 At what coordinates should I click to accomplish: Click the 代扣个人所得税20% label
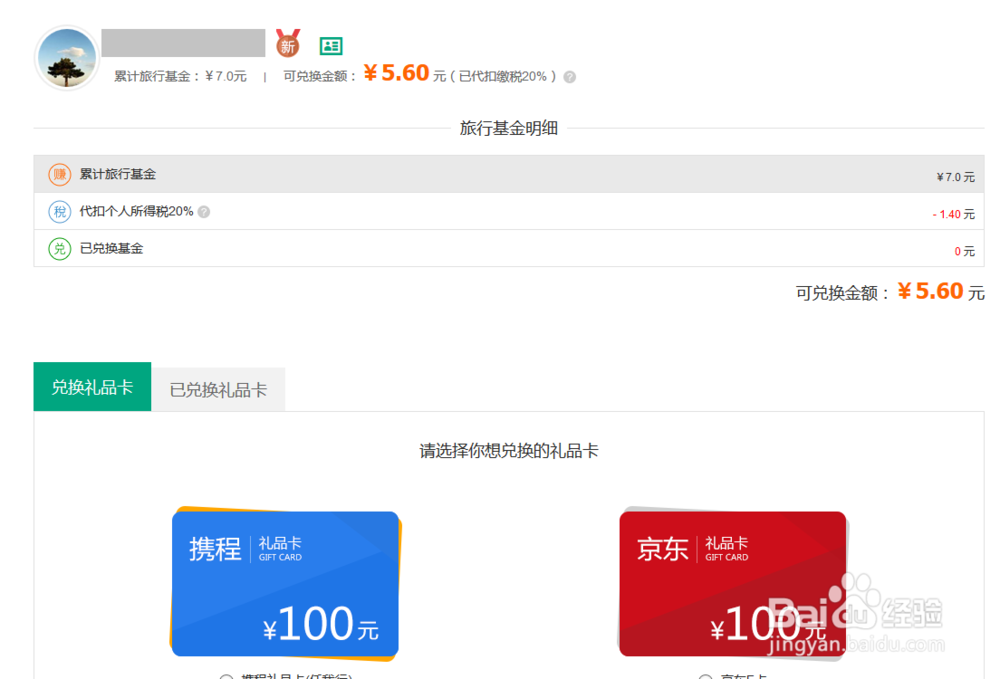click(x=136, y=212)
